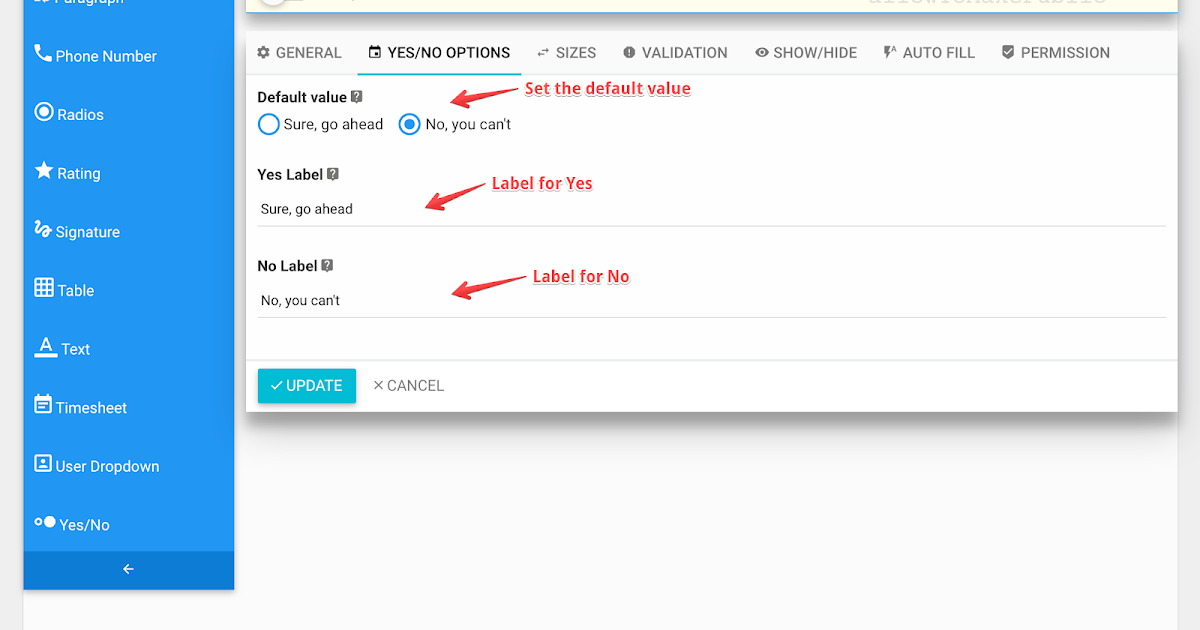Open the VALIDATION tab
Viewport: 1200px width, 630px height.
click(x=675, y=52)
